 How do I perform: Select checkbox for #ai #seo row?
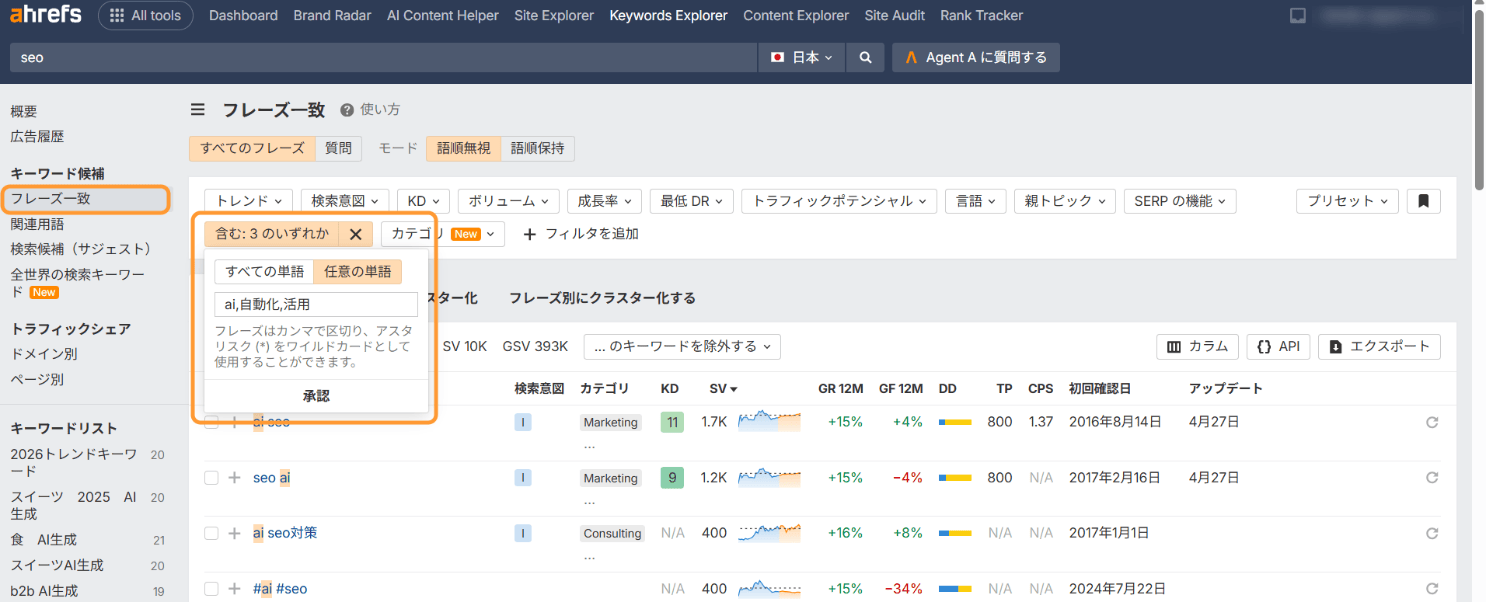211,589
